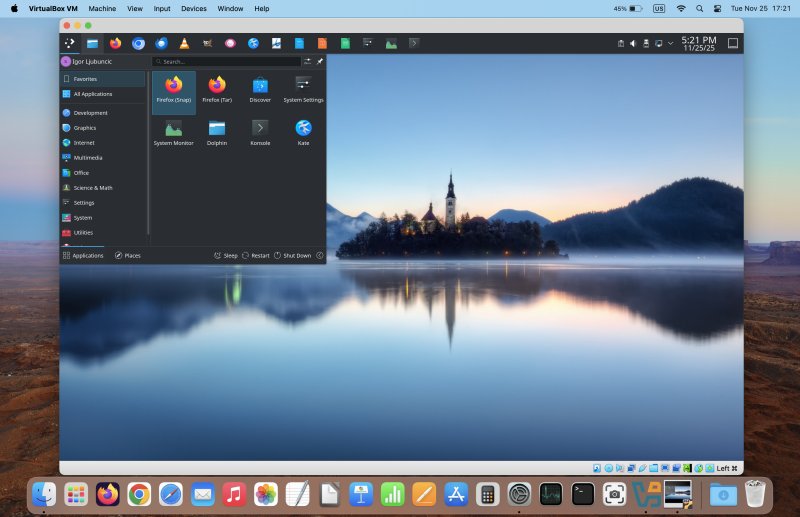Screen dimensions: 800x517
Task: Open Dolphin file manager in favorites grid
Action: (x=217, y=131)
